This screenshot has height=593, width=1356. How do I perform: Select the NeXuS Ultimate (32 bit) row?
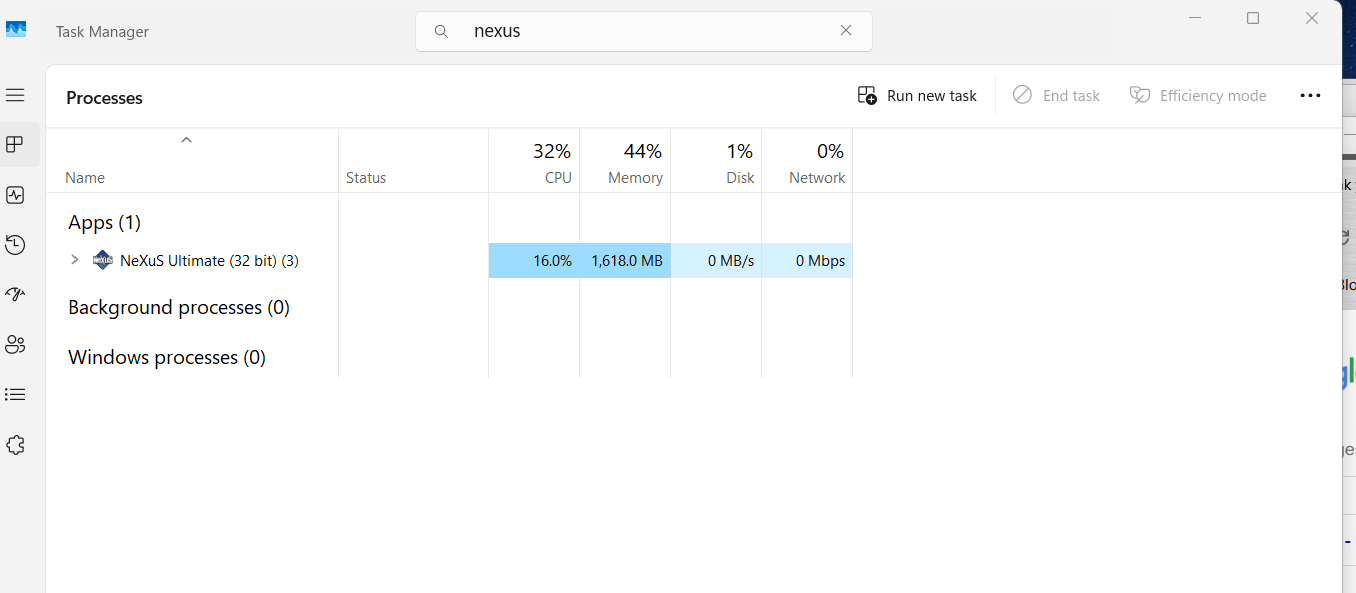(x=209, y=261)
